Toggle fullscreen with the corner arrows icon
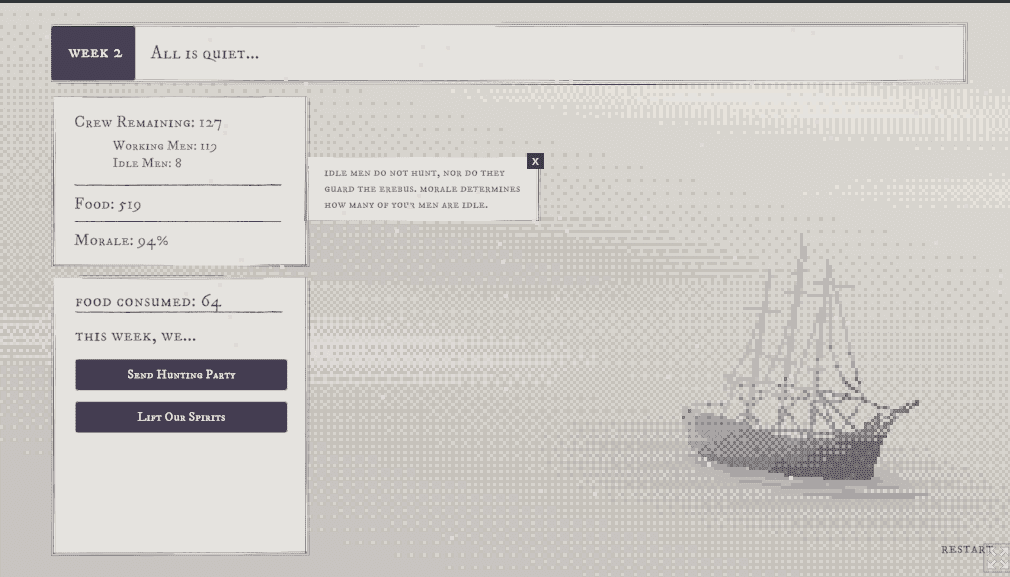 coord(996,558)
